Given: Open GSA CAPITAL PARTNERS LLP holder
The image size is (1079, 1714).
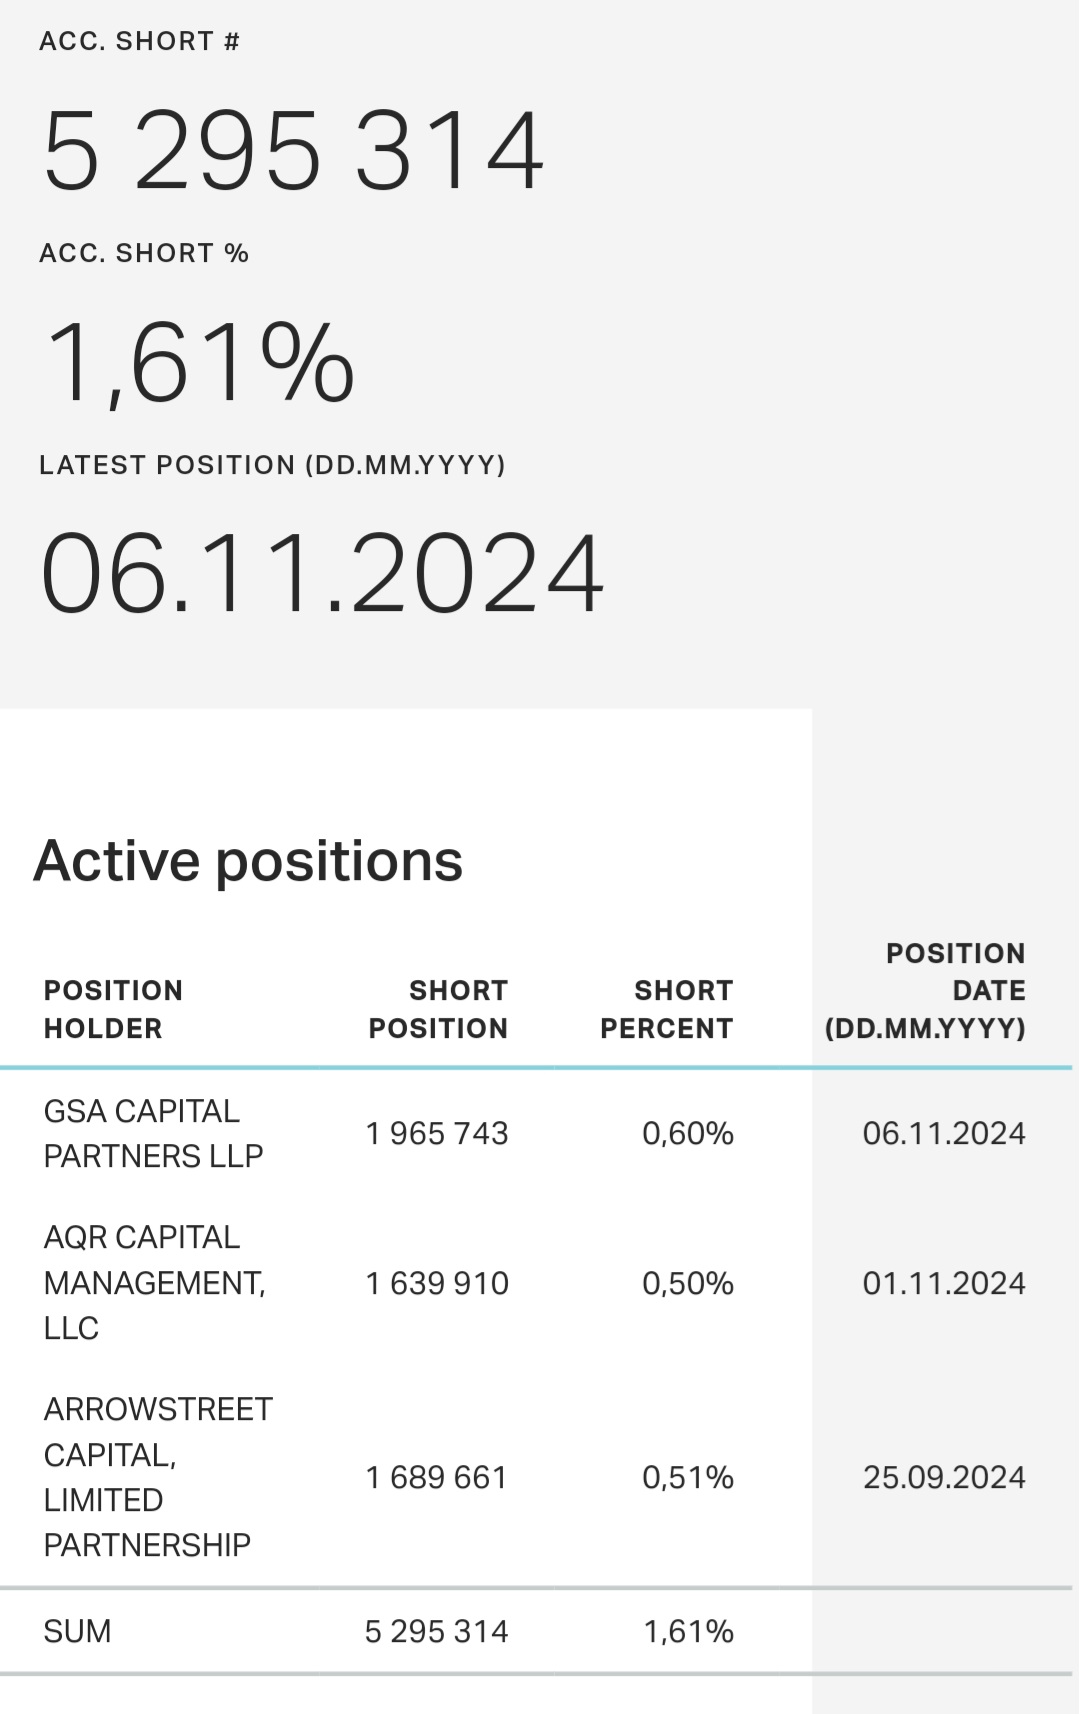Looking at the screenshot, I should click(x=153, y=1133).
